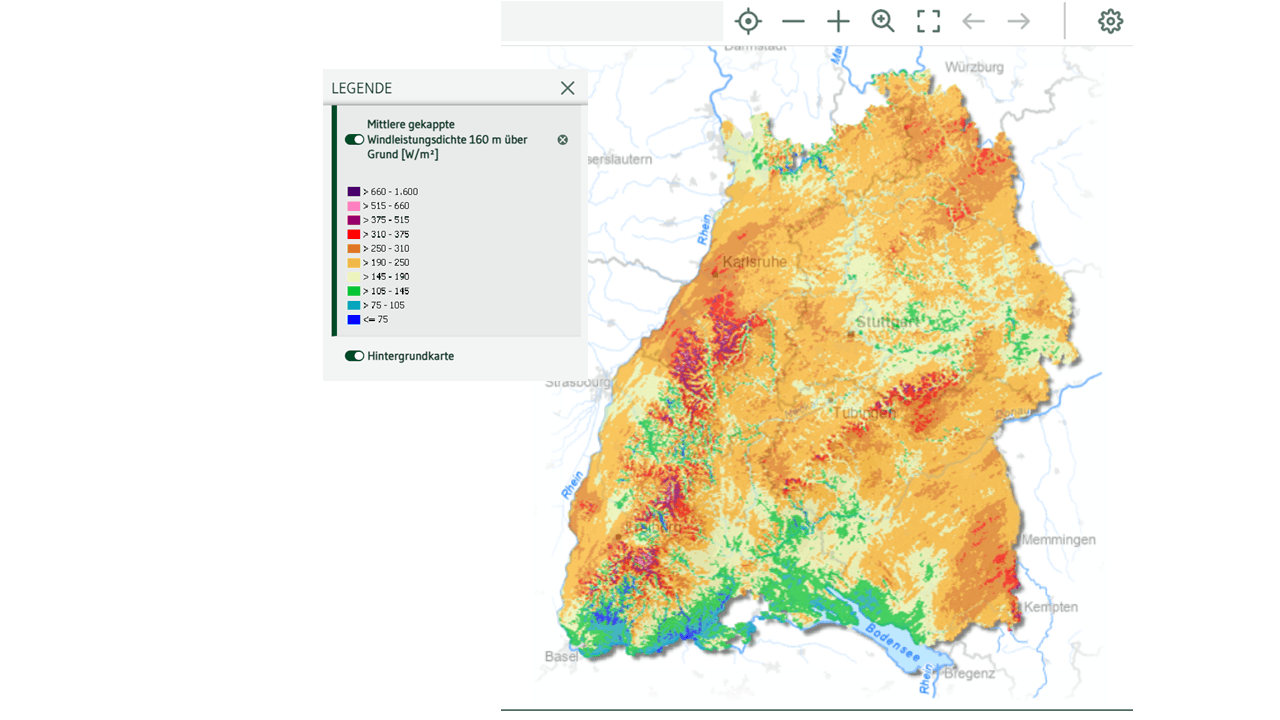Screen dimensions: 1280x720
Task: Click the Karlsruhe label on the map
Action: 754,262
